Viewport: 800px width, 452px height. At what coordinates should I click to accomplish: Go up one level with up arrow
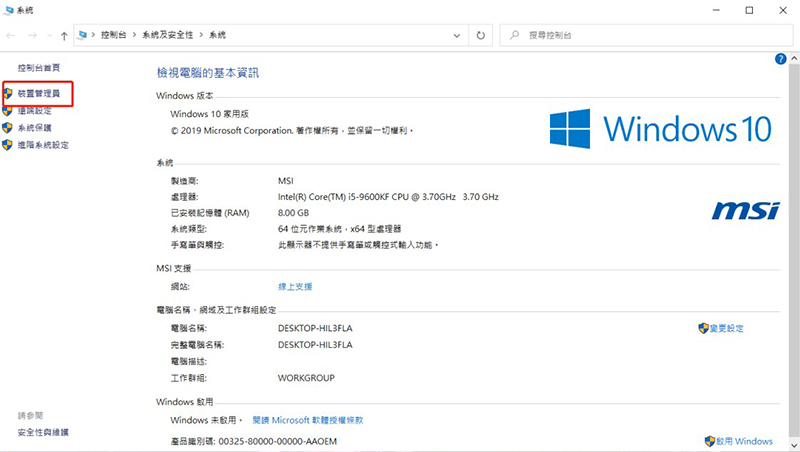(64, 35)
